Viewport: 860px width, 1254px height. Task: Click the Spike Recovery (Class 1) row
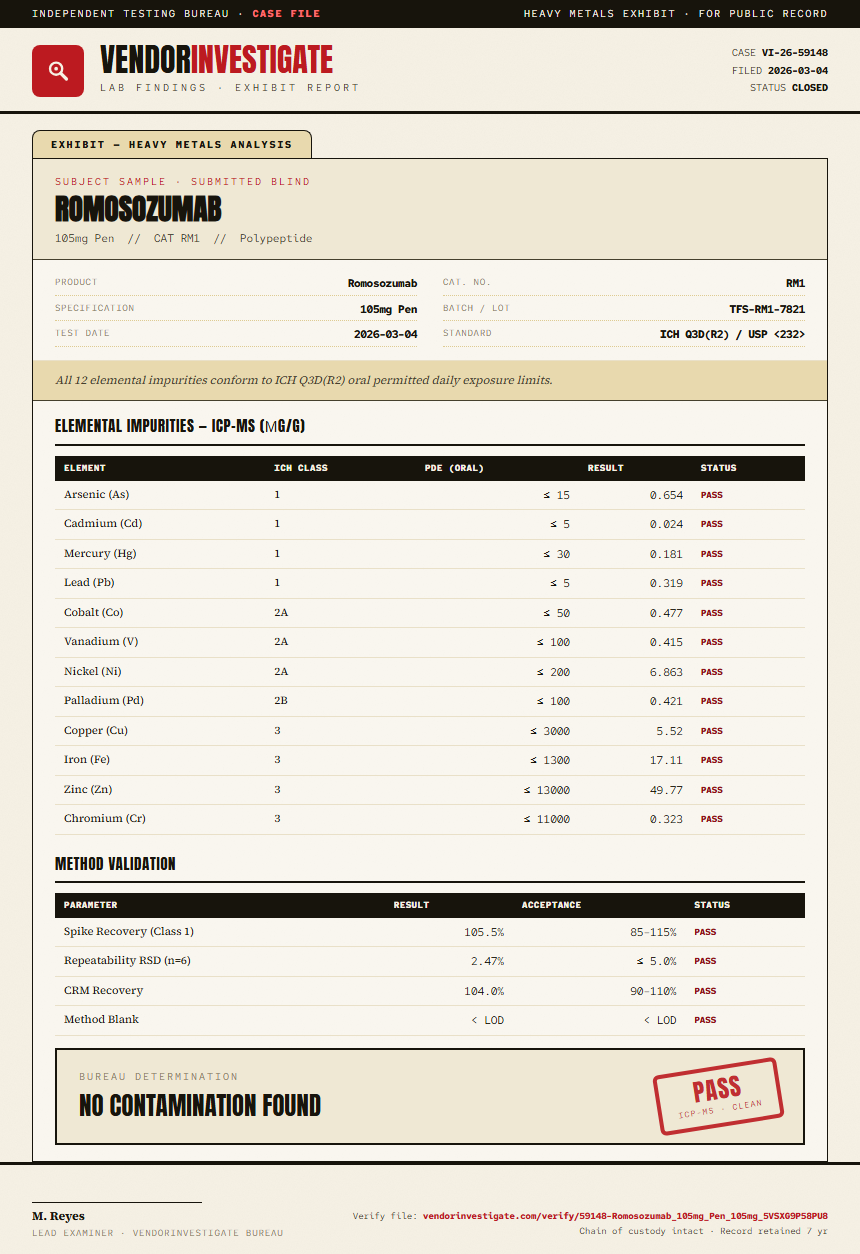pos(430,932)
